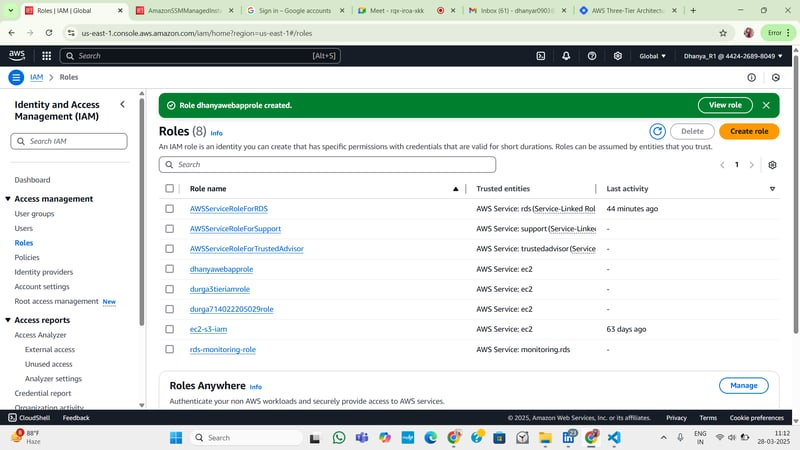Image resolution: width=800 pixels, height=450 pixels.
Task: Open the Chrome tab search dropdown
Action: 10,10
